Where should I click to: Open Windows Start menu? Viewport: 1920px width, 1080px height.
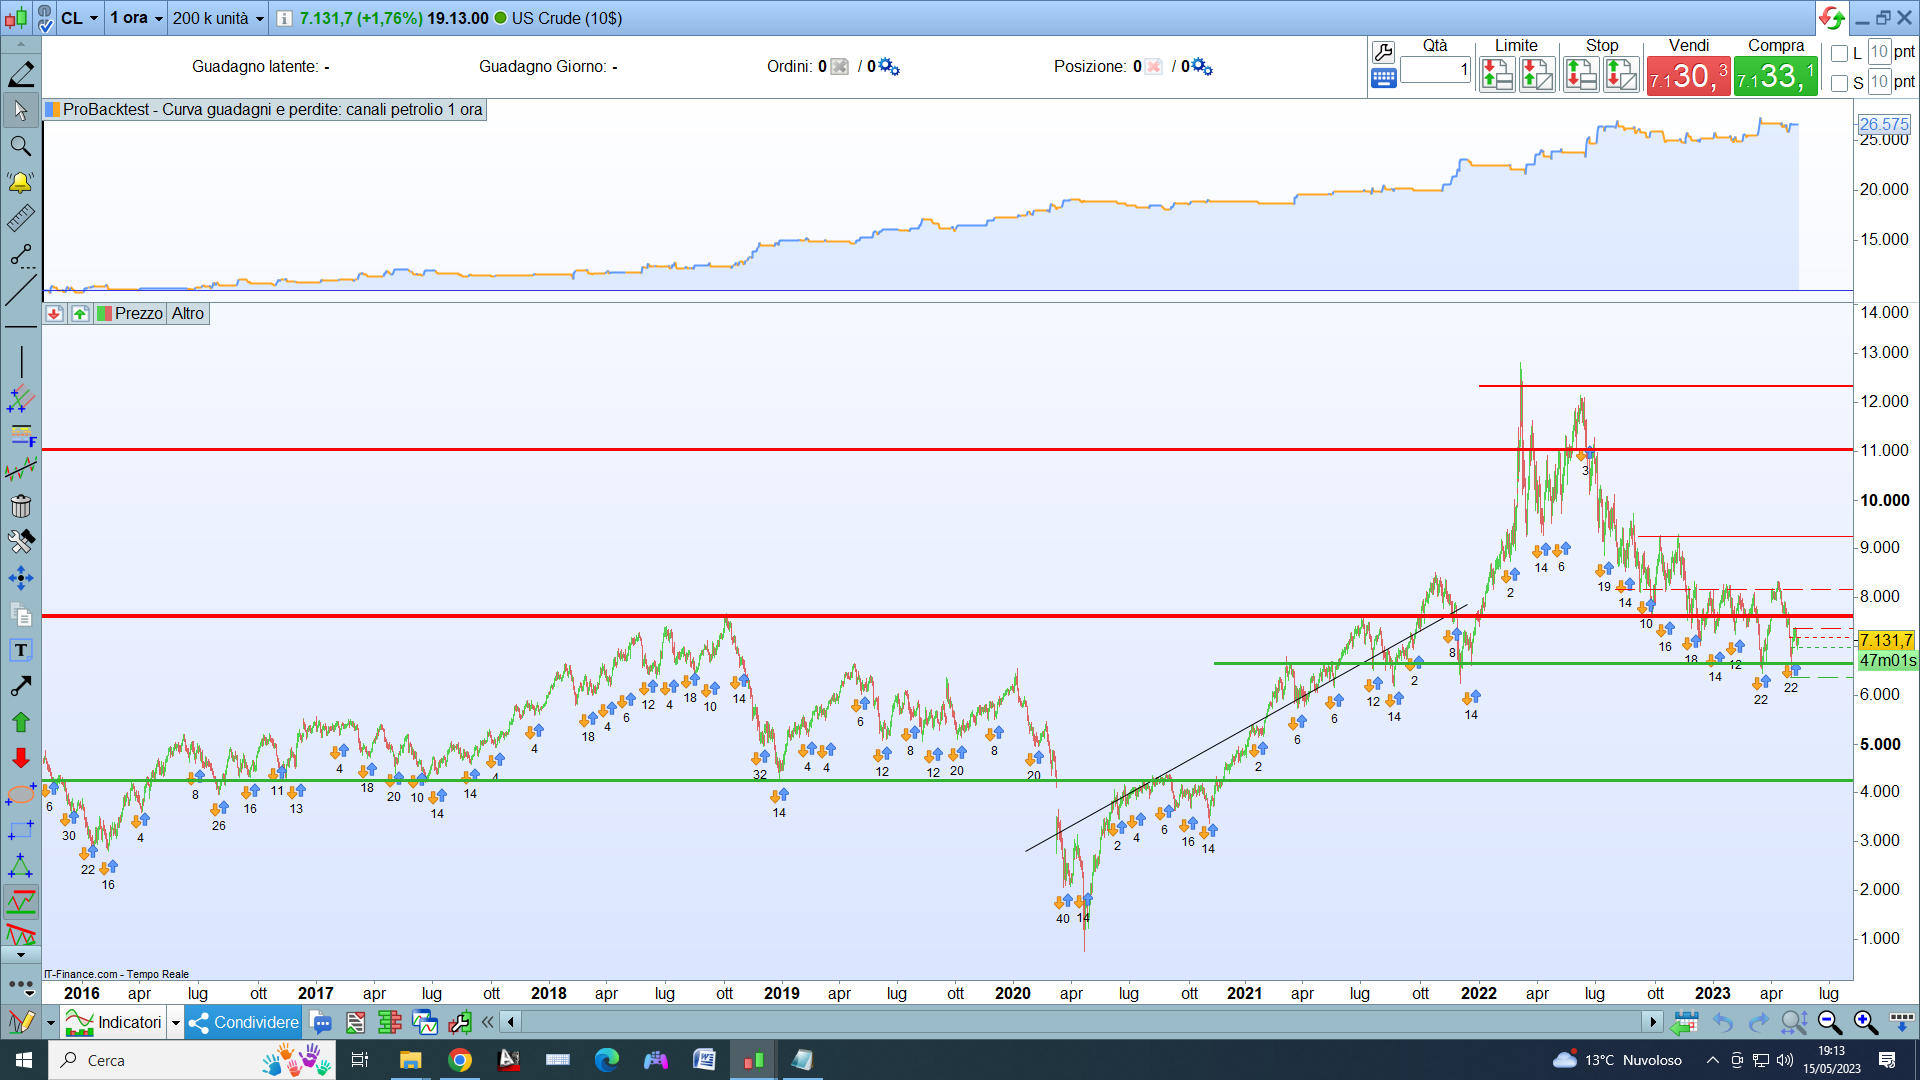[x=24, y=1060]
